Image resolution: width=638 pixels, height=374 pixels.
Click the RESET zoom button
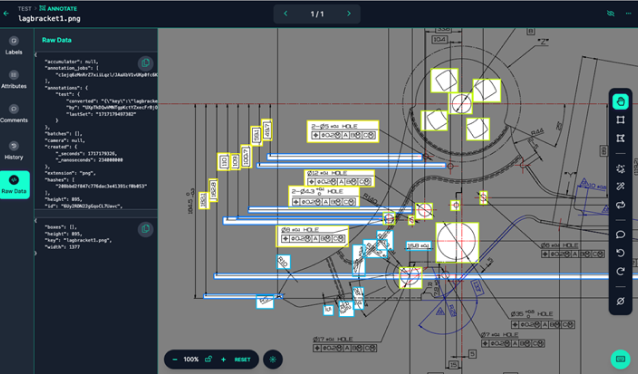[x=242, y=359]
